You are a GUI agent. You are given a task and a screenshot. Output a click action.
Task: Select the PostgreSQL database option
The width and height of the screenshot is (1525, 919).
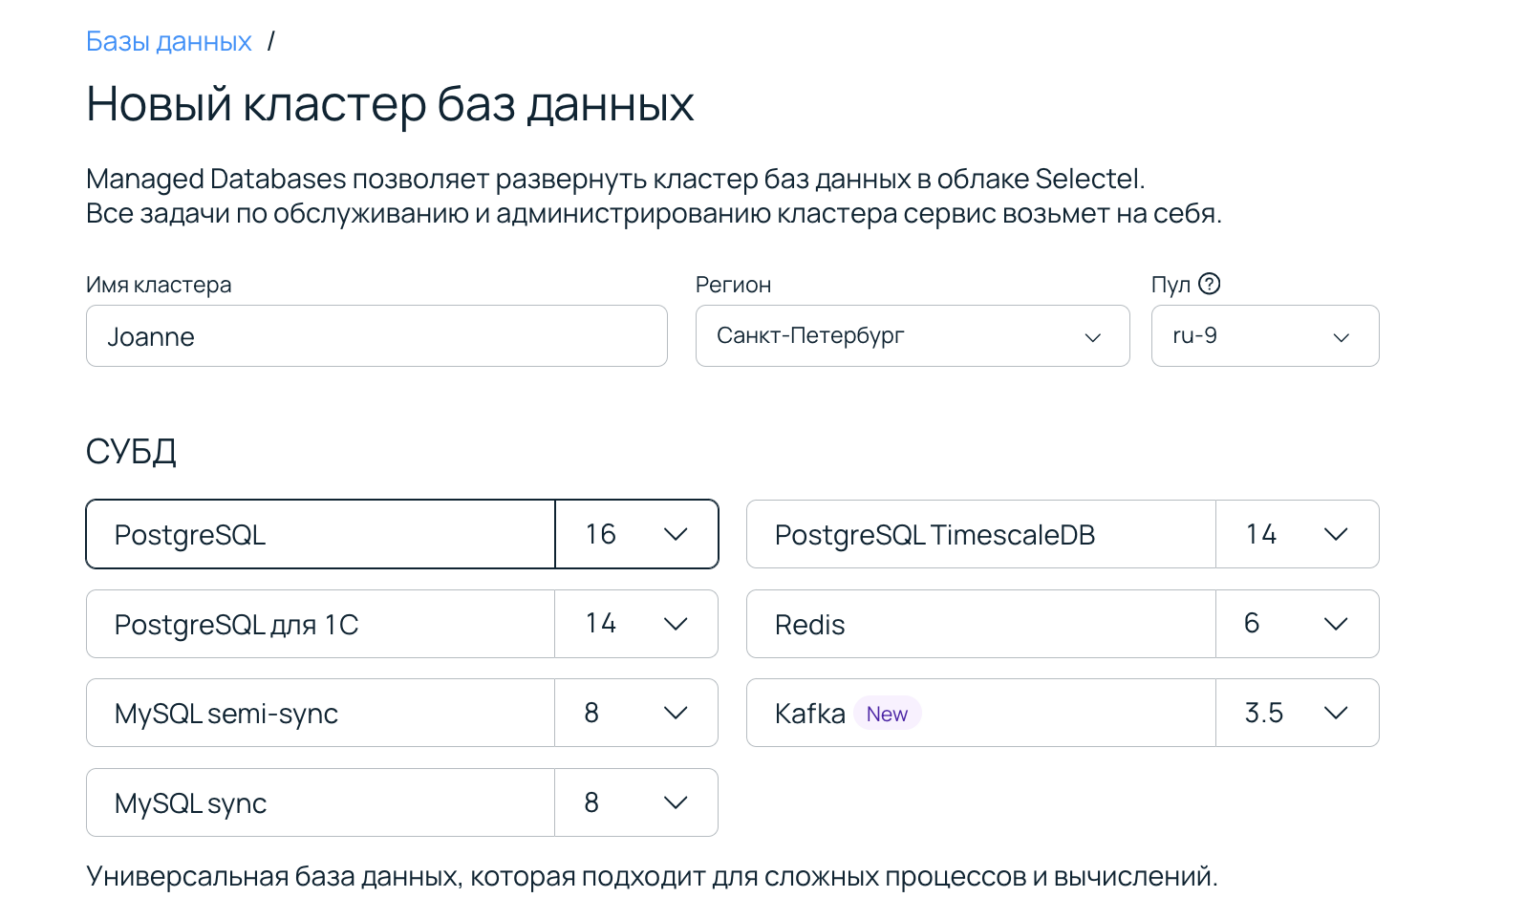pos(320,534)
